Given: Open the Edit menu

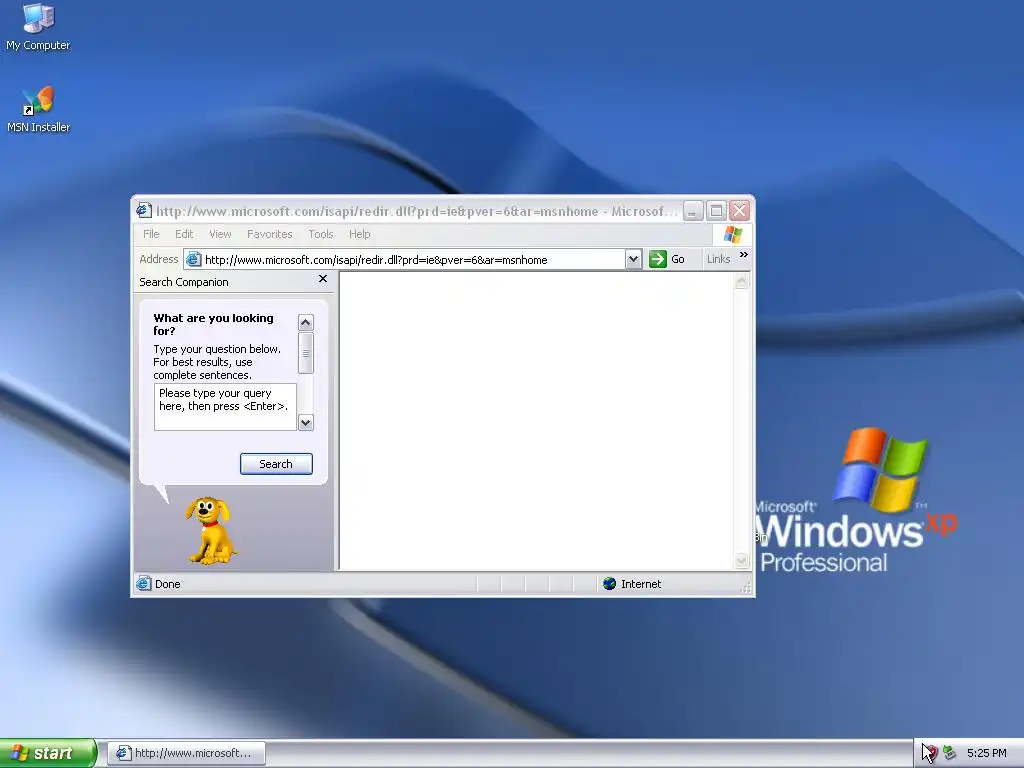Looking at the screenshot, I should tap(184, 234).
